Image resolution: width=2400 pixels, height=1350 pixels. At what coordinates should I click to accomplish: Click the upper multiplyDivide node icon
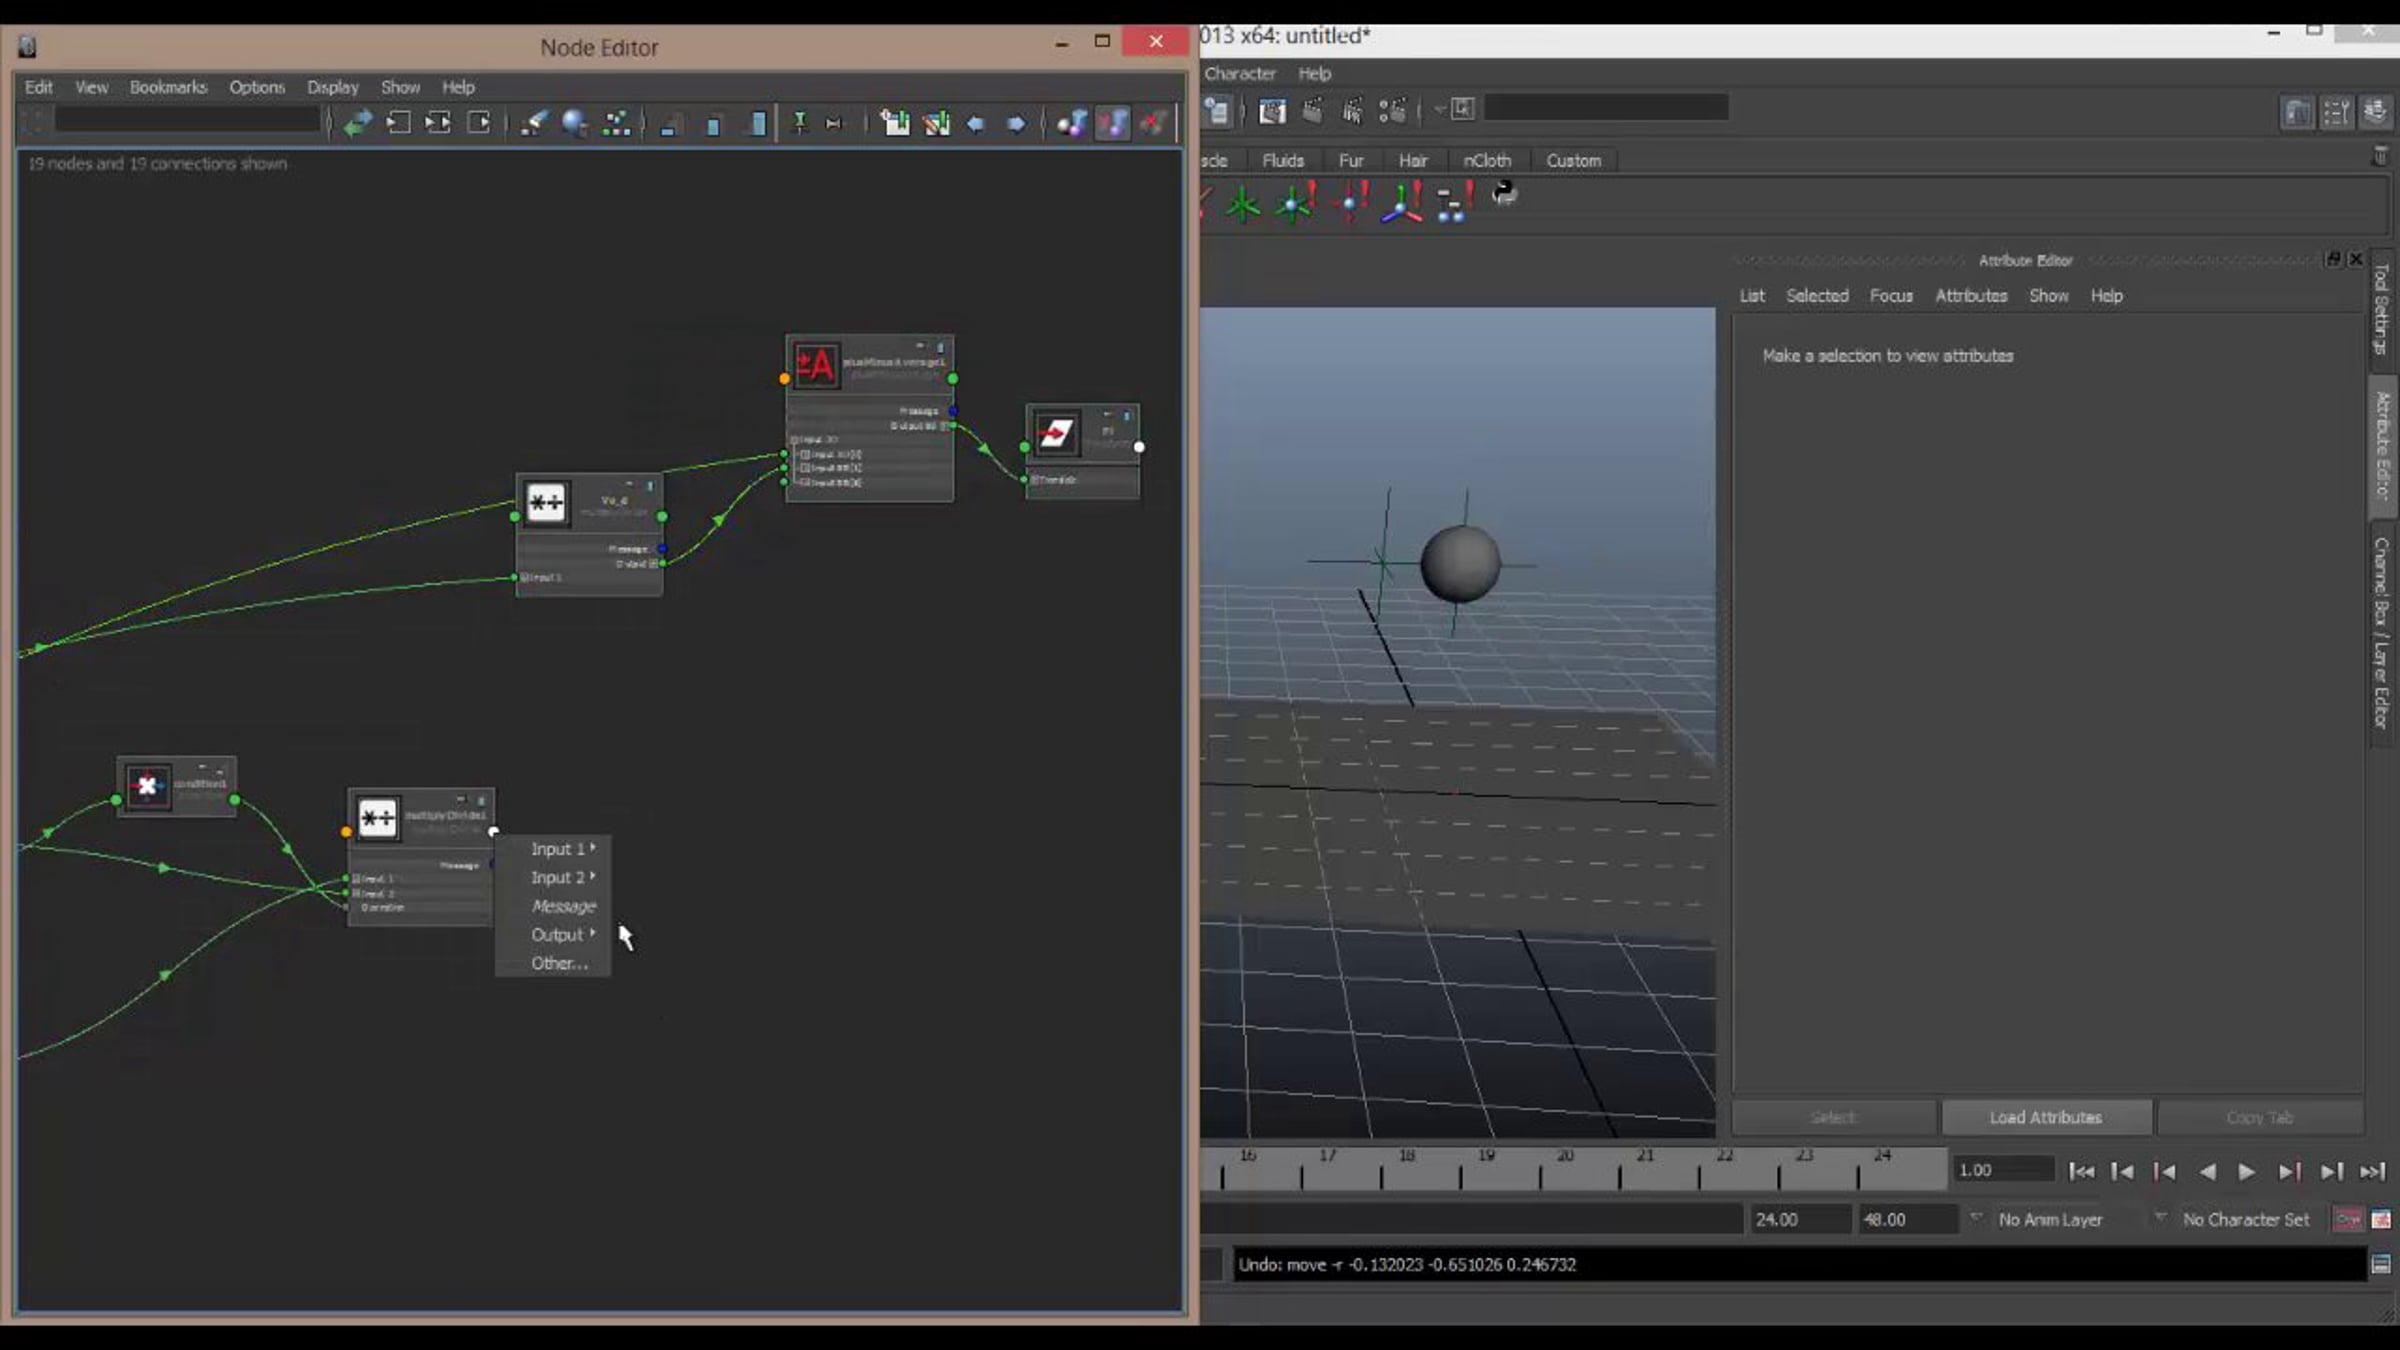point(546,502)
